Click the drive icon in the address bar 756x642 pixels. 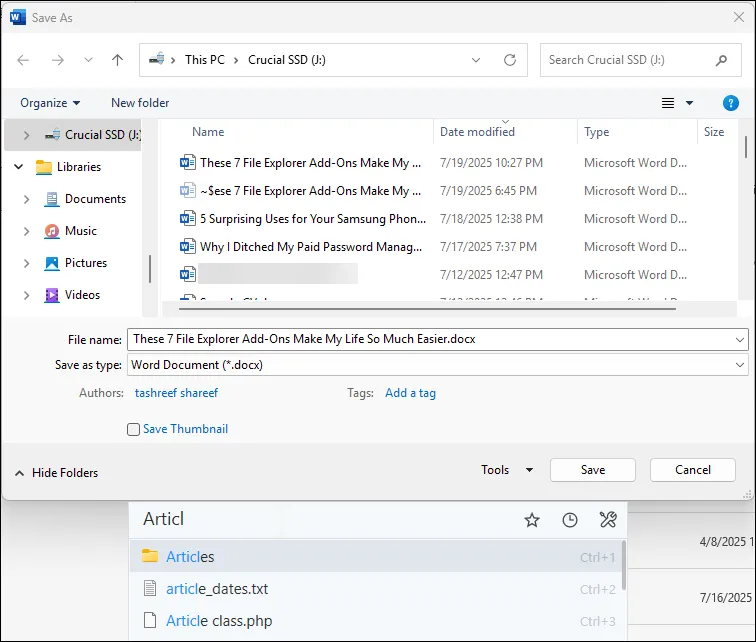coord(156,59)
